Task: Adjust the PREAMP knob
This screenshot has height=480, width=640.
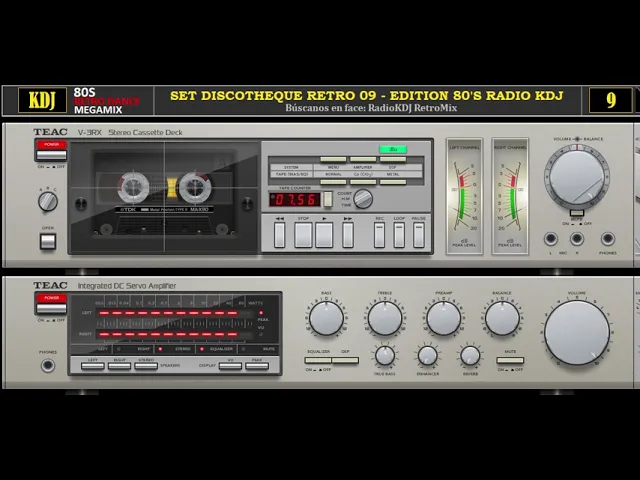Action: coord(444,318)
